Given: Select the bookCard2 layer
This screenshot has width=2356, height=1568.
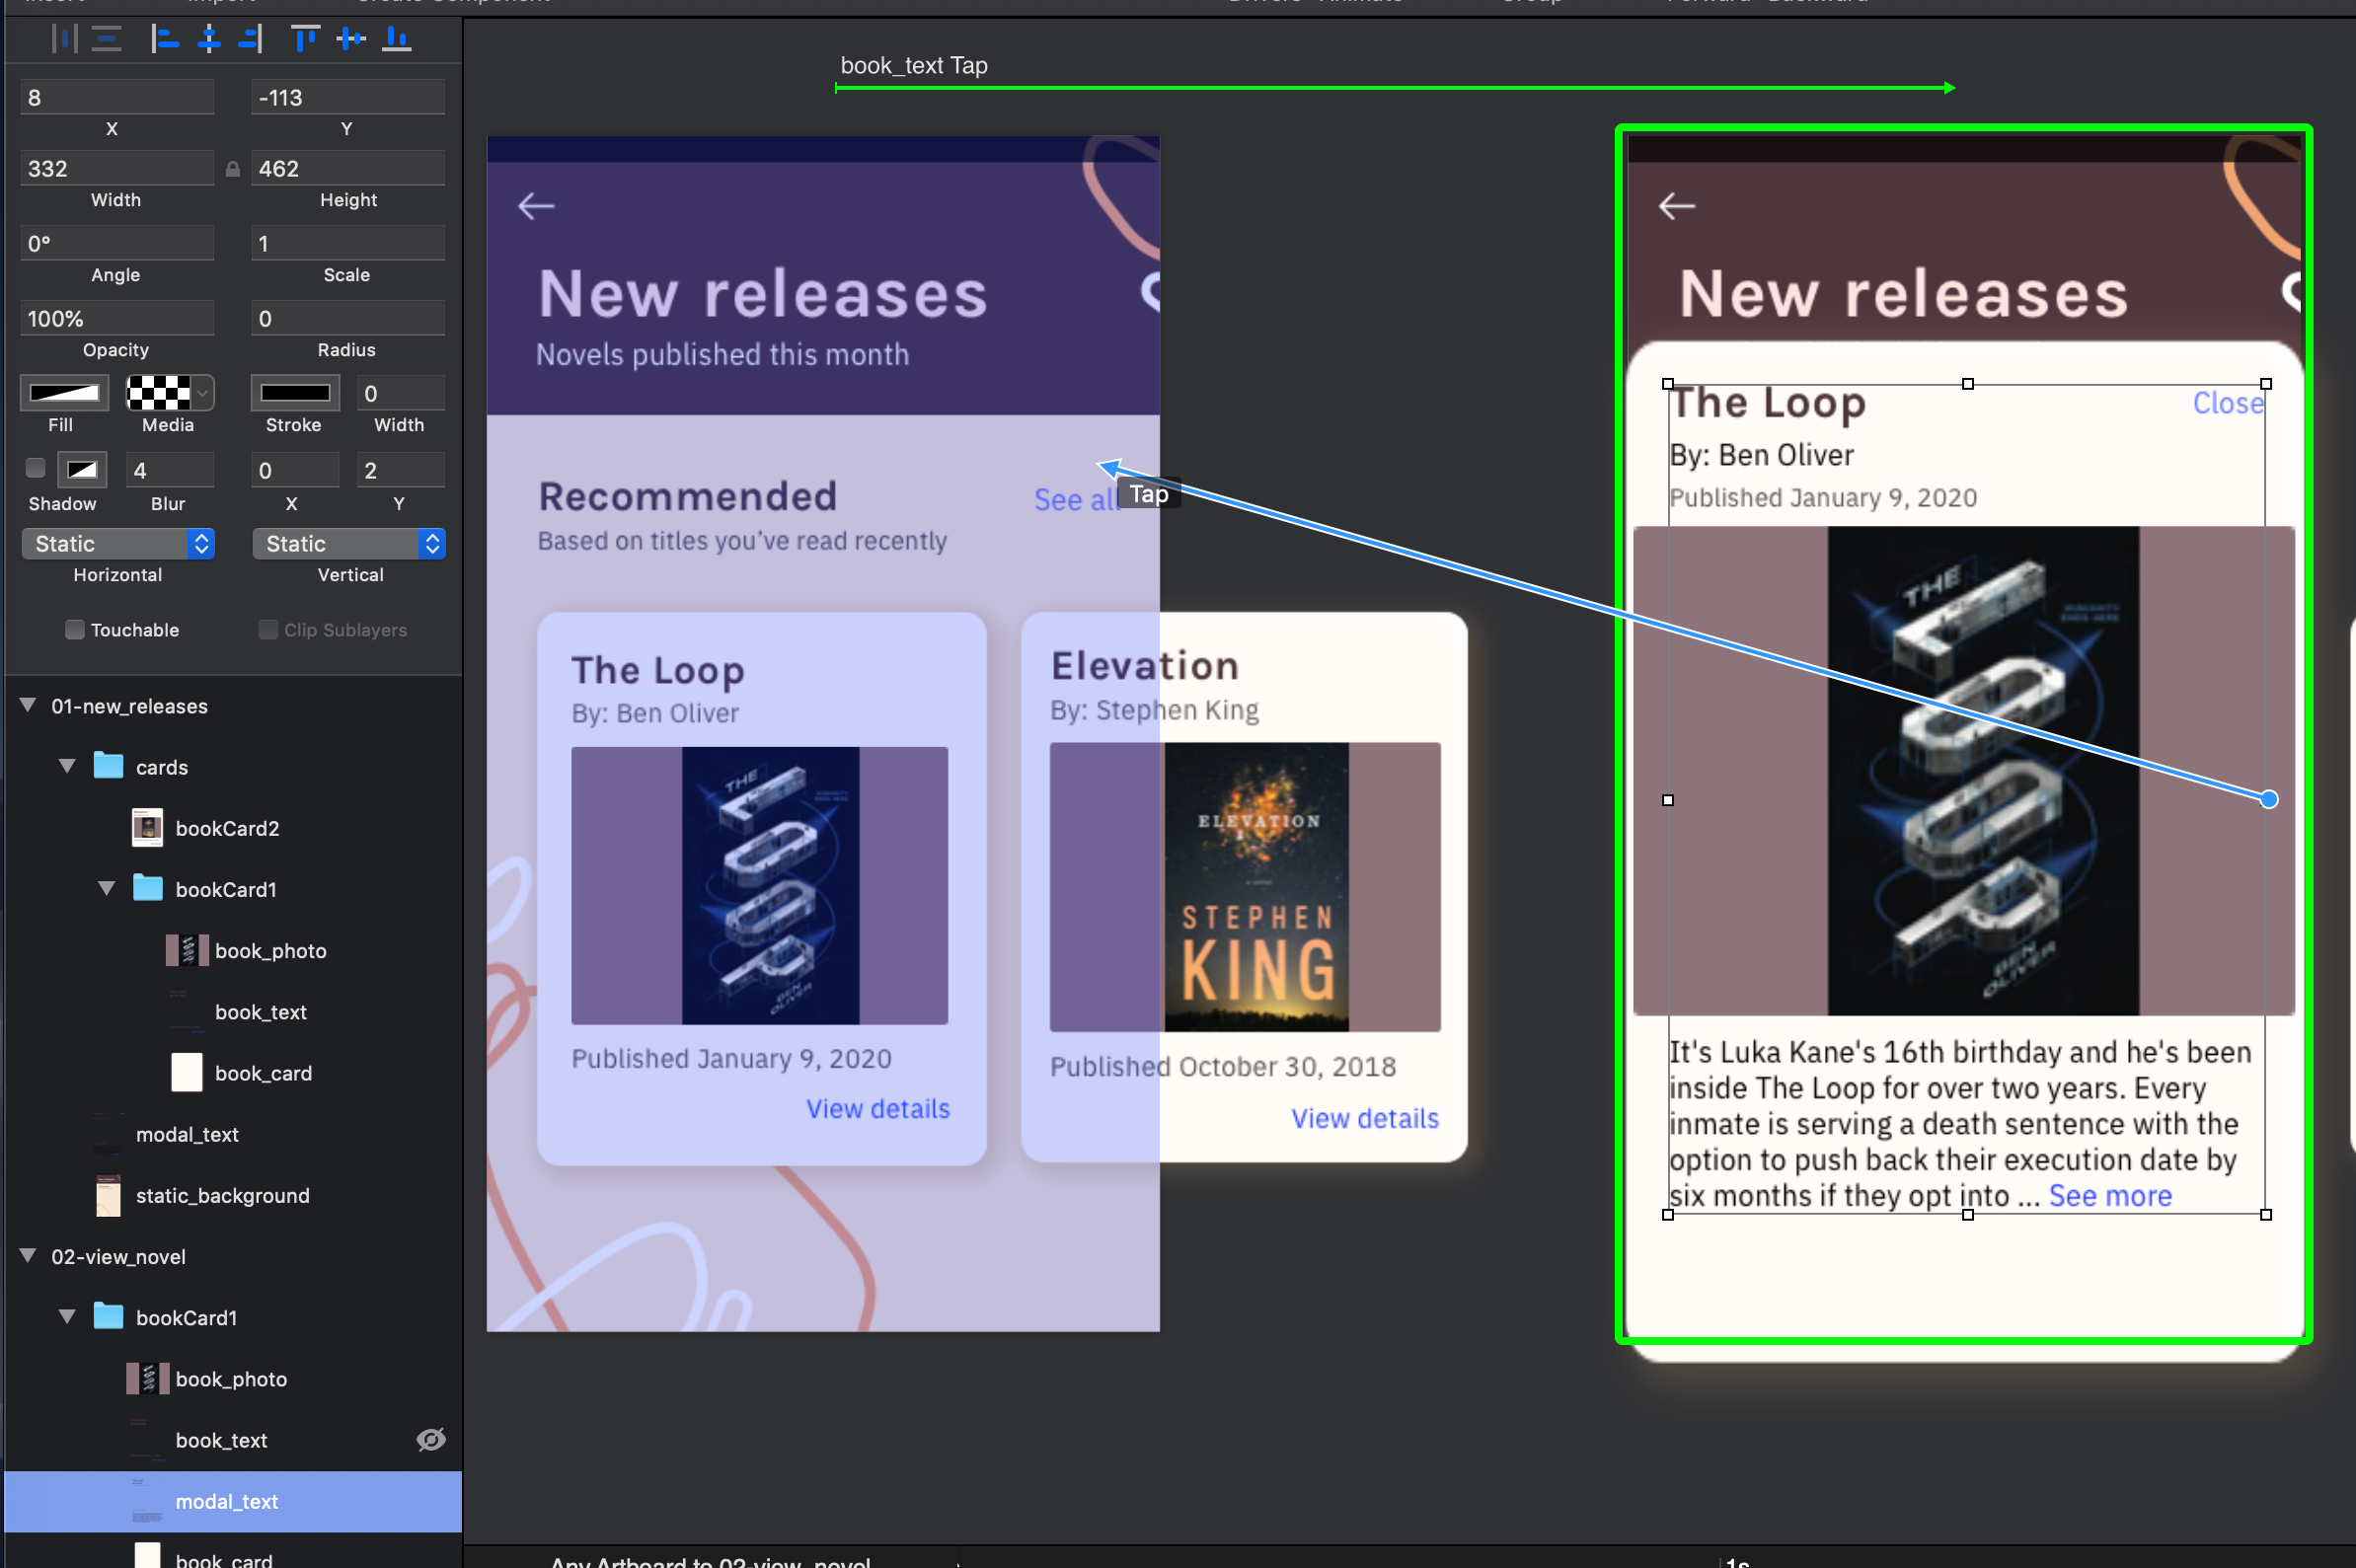Looking at the screenshot, I should (227, 828).
